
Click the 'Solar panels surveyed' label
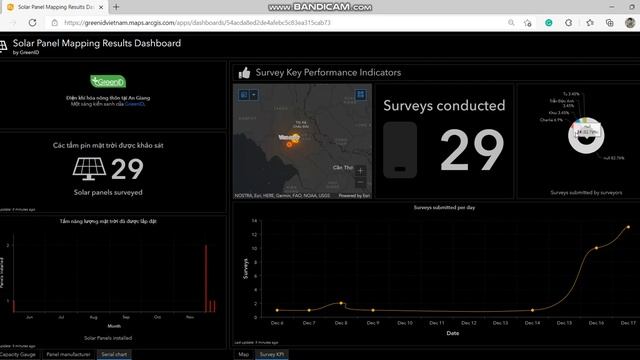tap(108, 192)
